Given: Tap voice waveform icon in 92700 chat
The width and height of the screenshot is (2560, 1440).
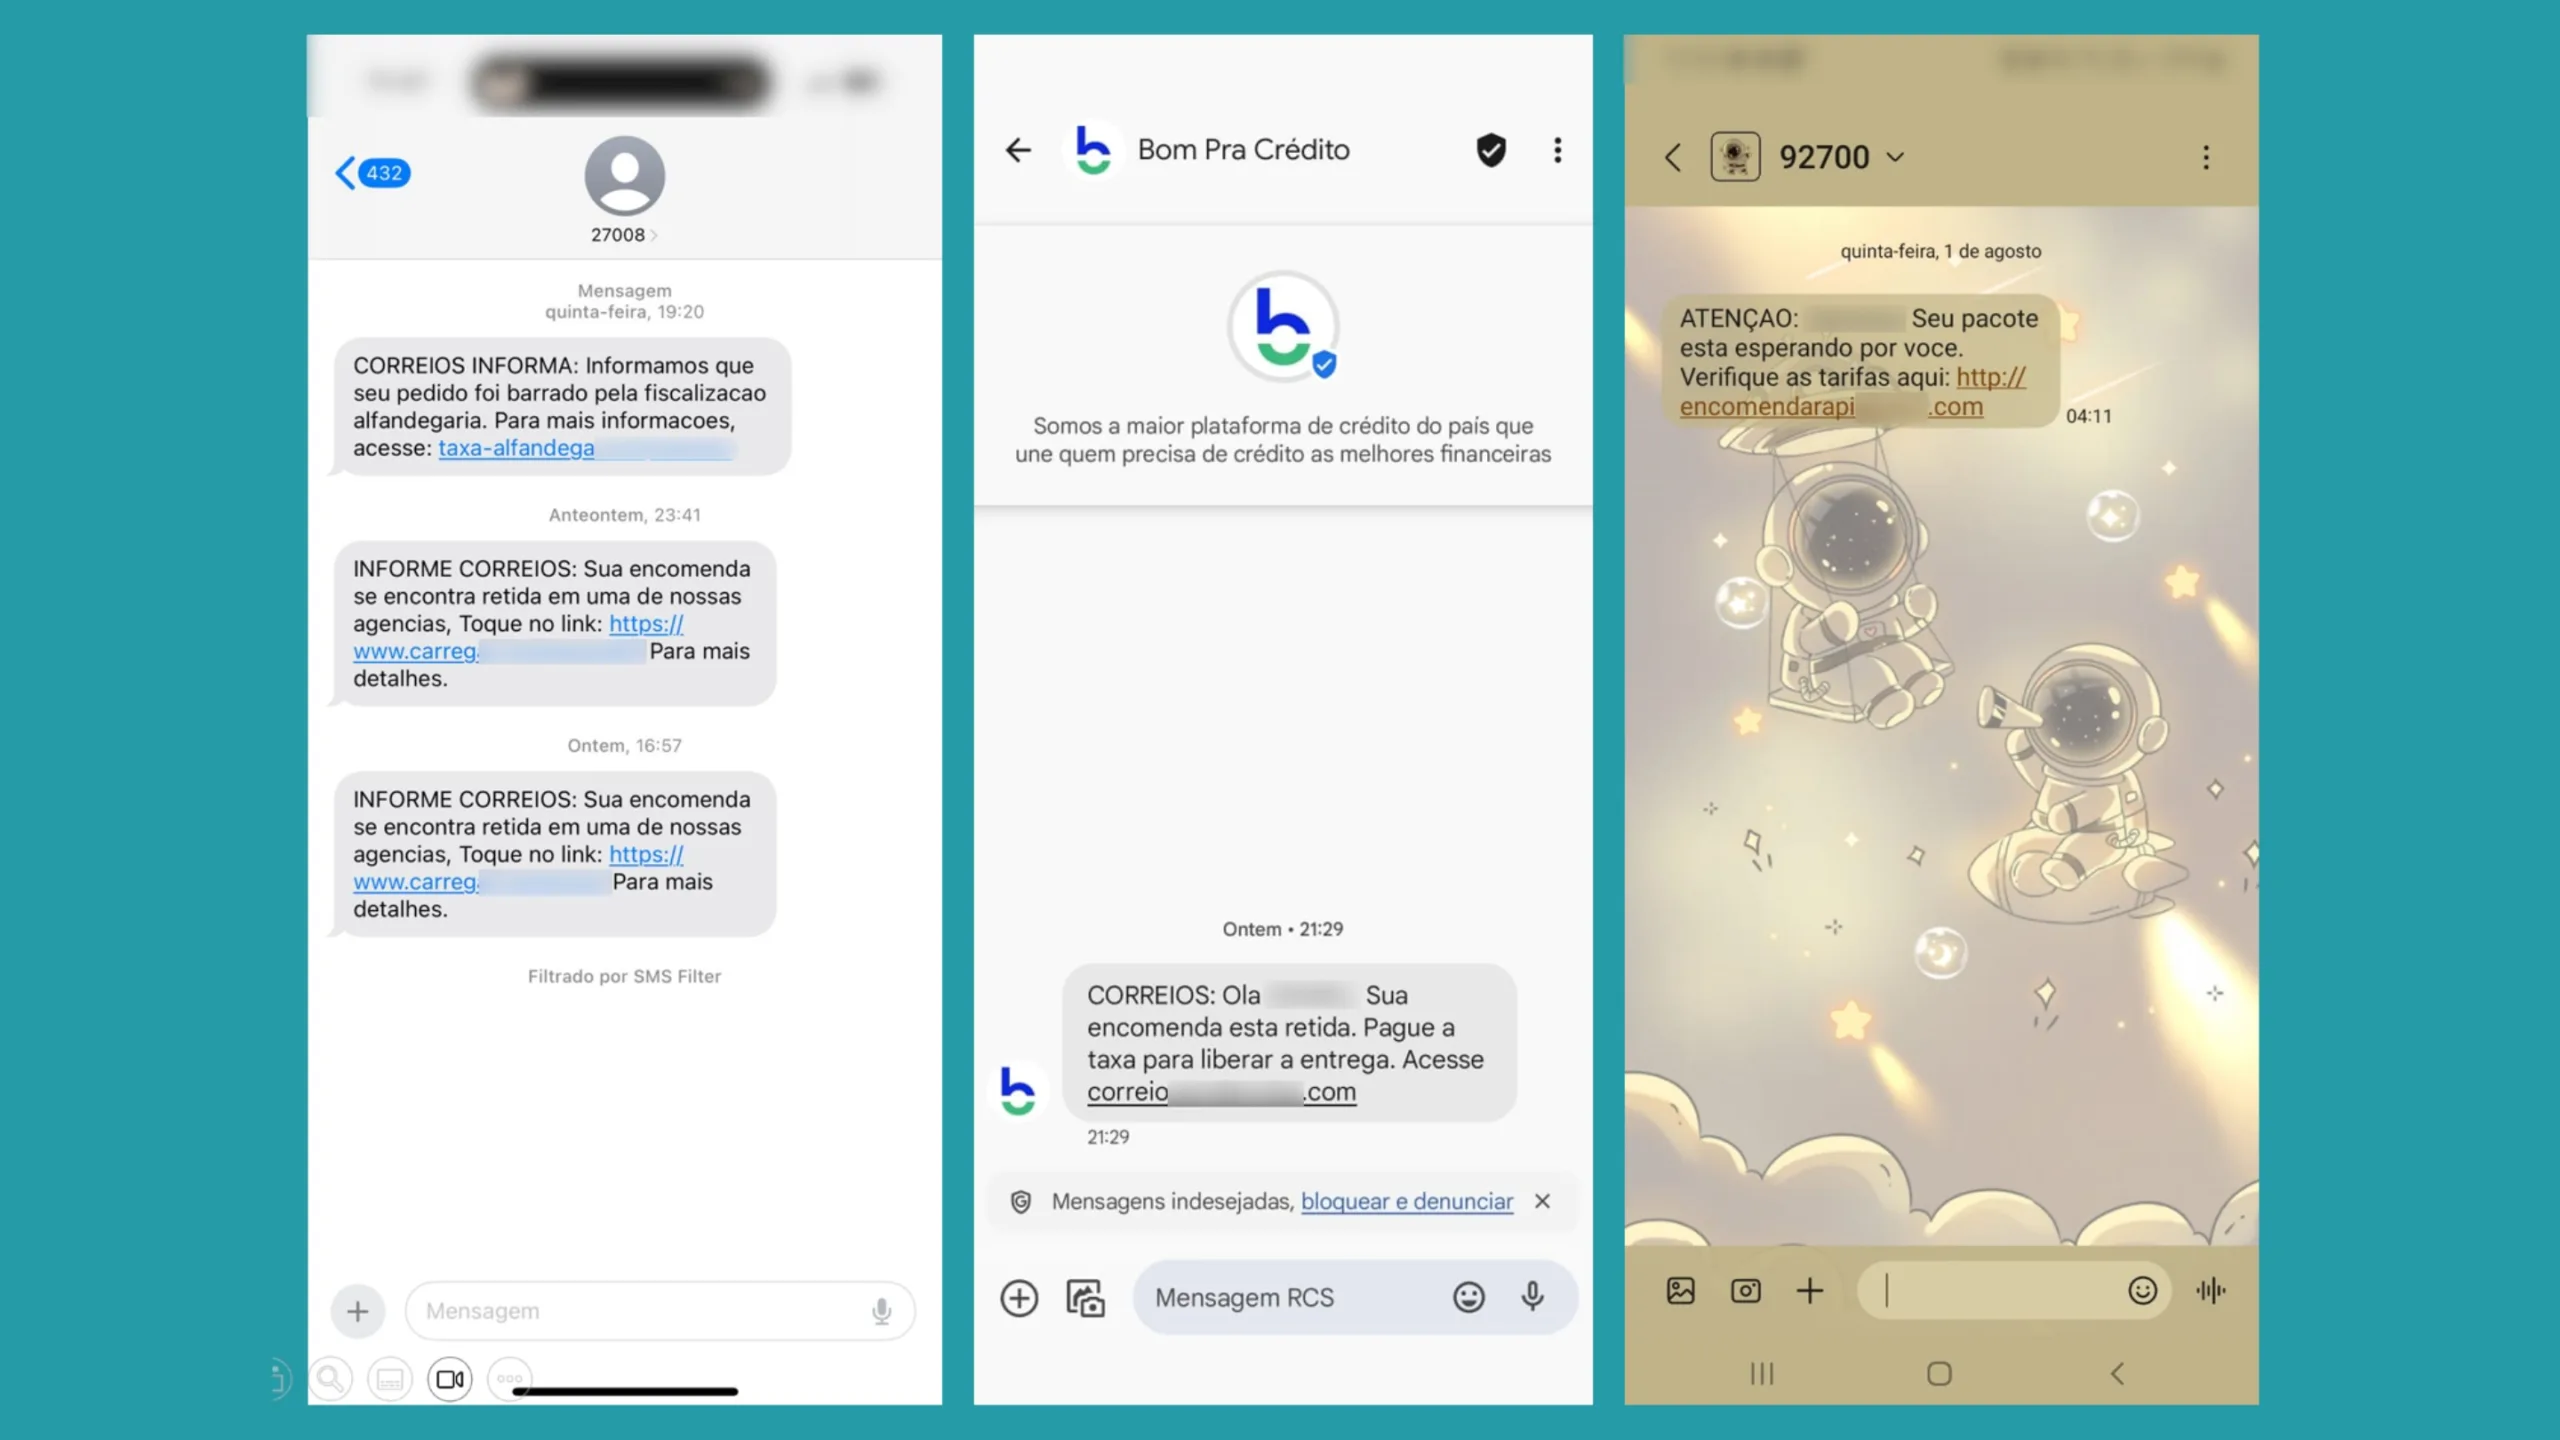Looking at the screenshot, I should [2211, 1291].
